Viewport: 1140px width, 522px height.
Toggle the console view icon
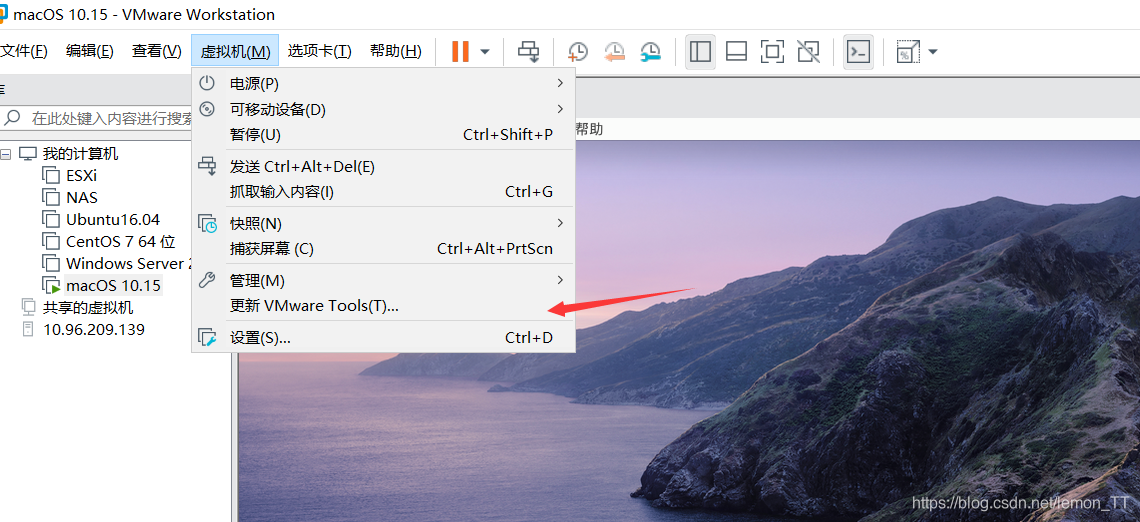pyautogui.click(x=858, y=52)
